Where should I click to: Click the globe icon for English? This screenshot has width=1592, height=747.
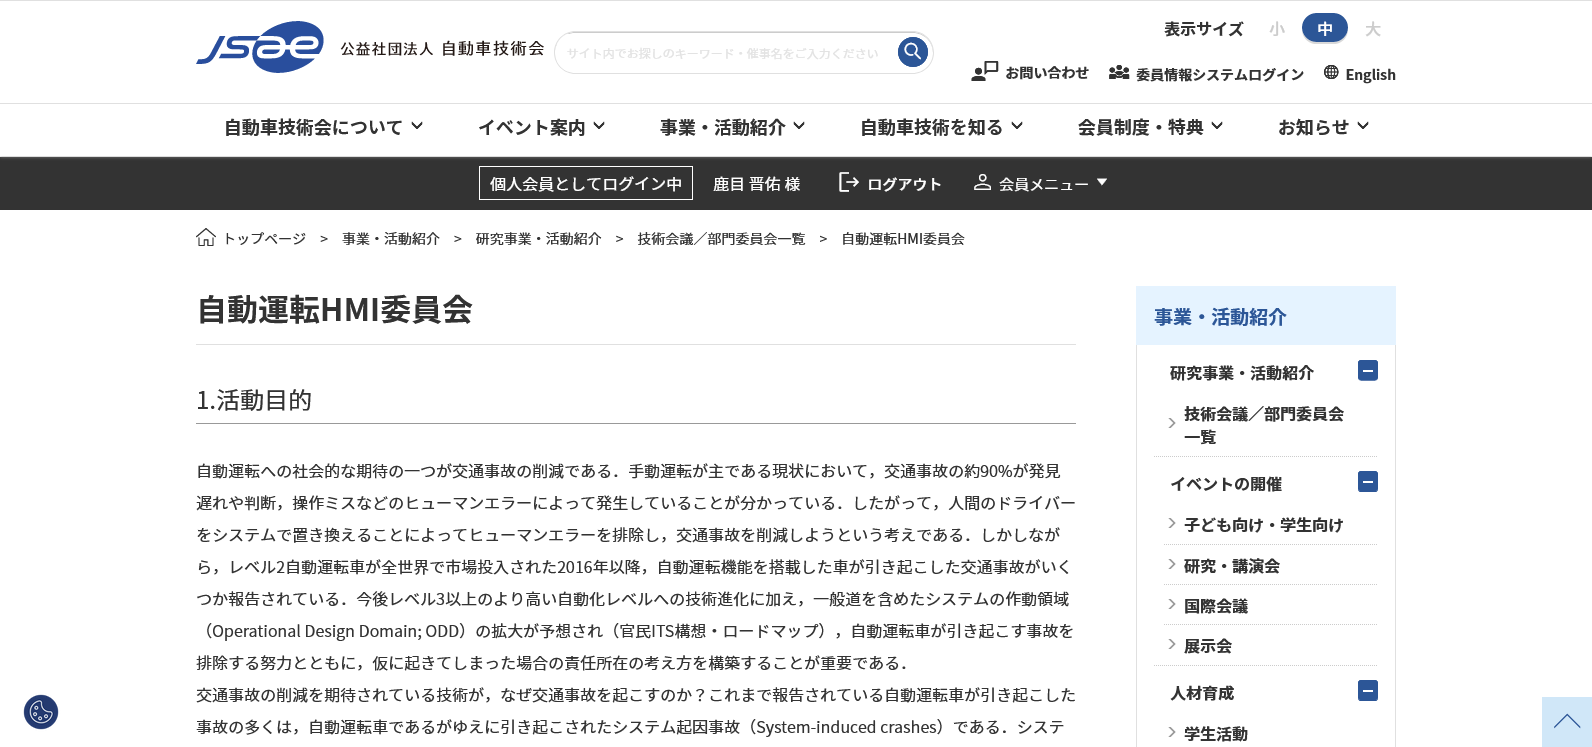click(x=1331, y=72)
